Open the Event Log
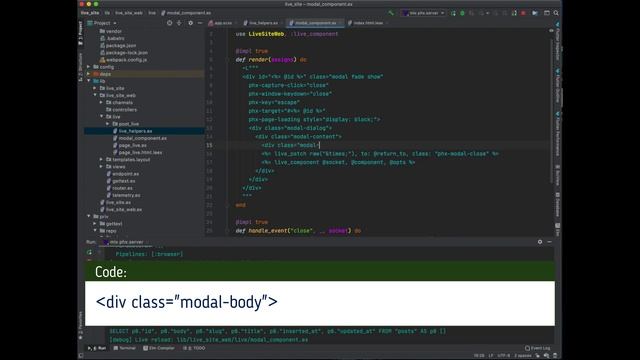This screenshot has width=640, height=360. 538,348
